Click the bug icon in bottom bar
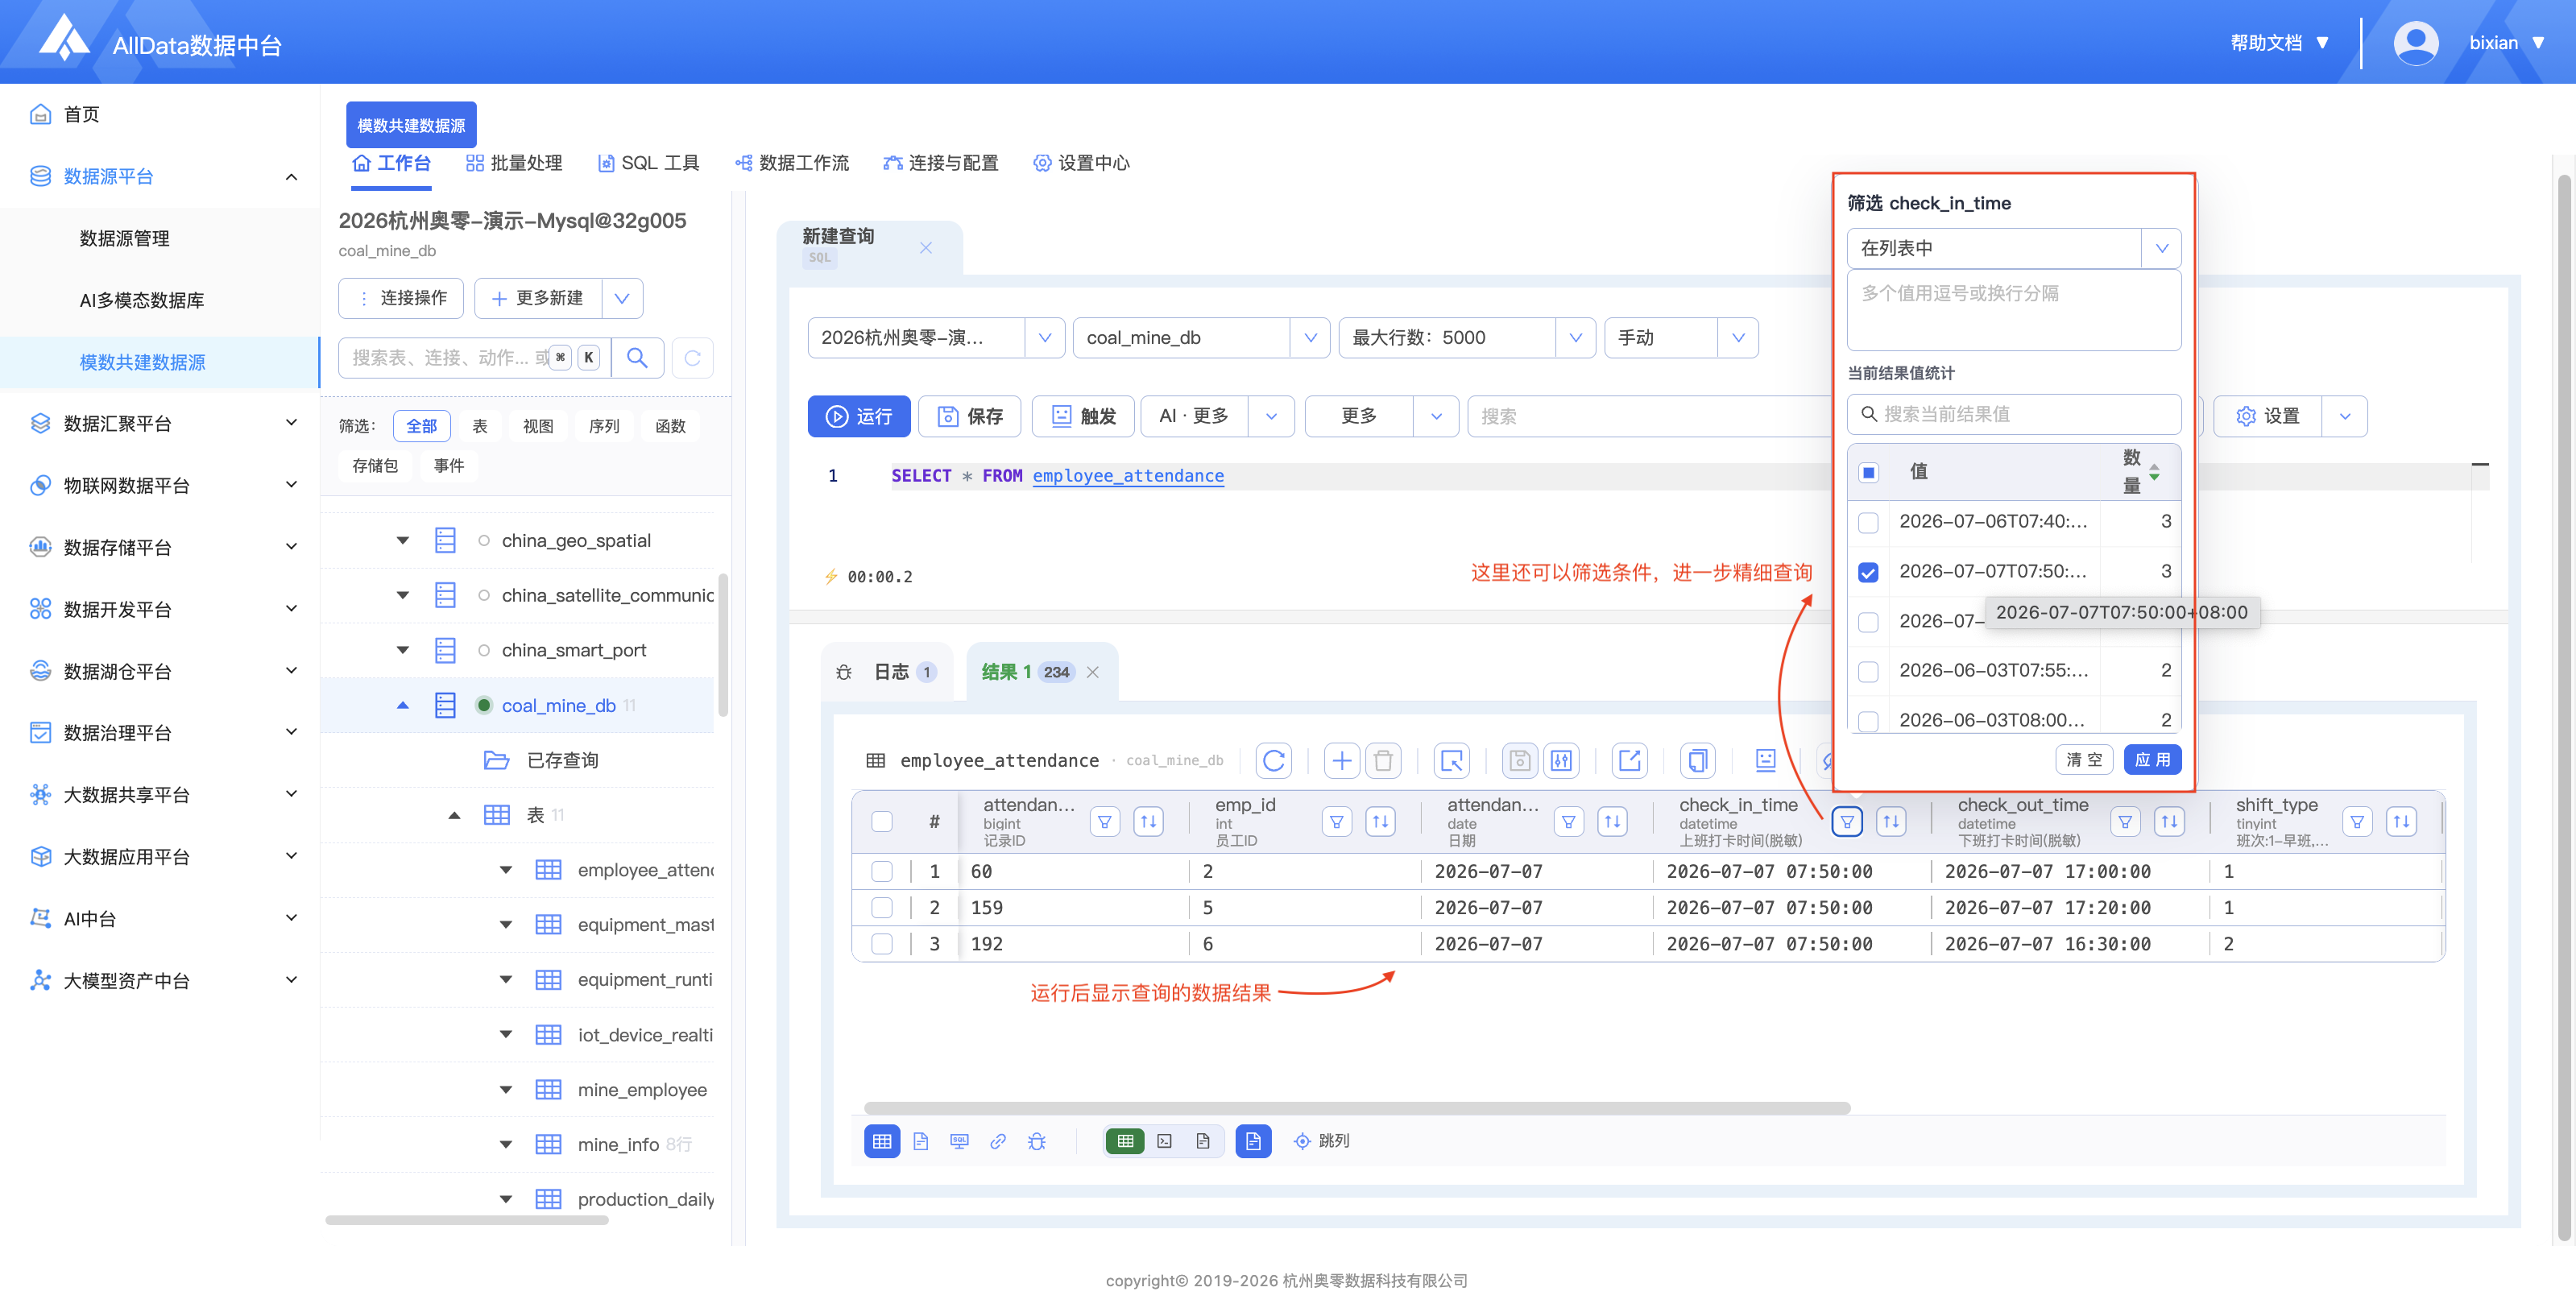The width and height of the screenshot is (2576, 1308). click(x=1037, y=1140)
